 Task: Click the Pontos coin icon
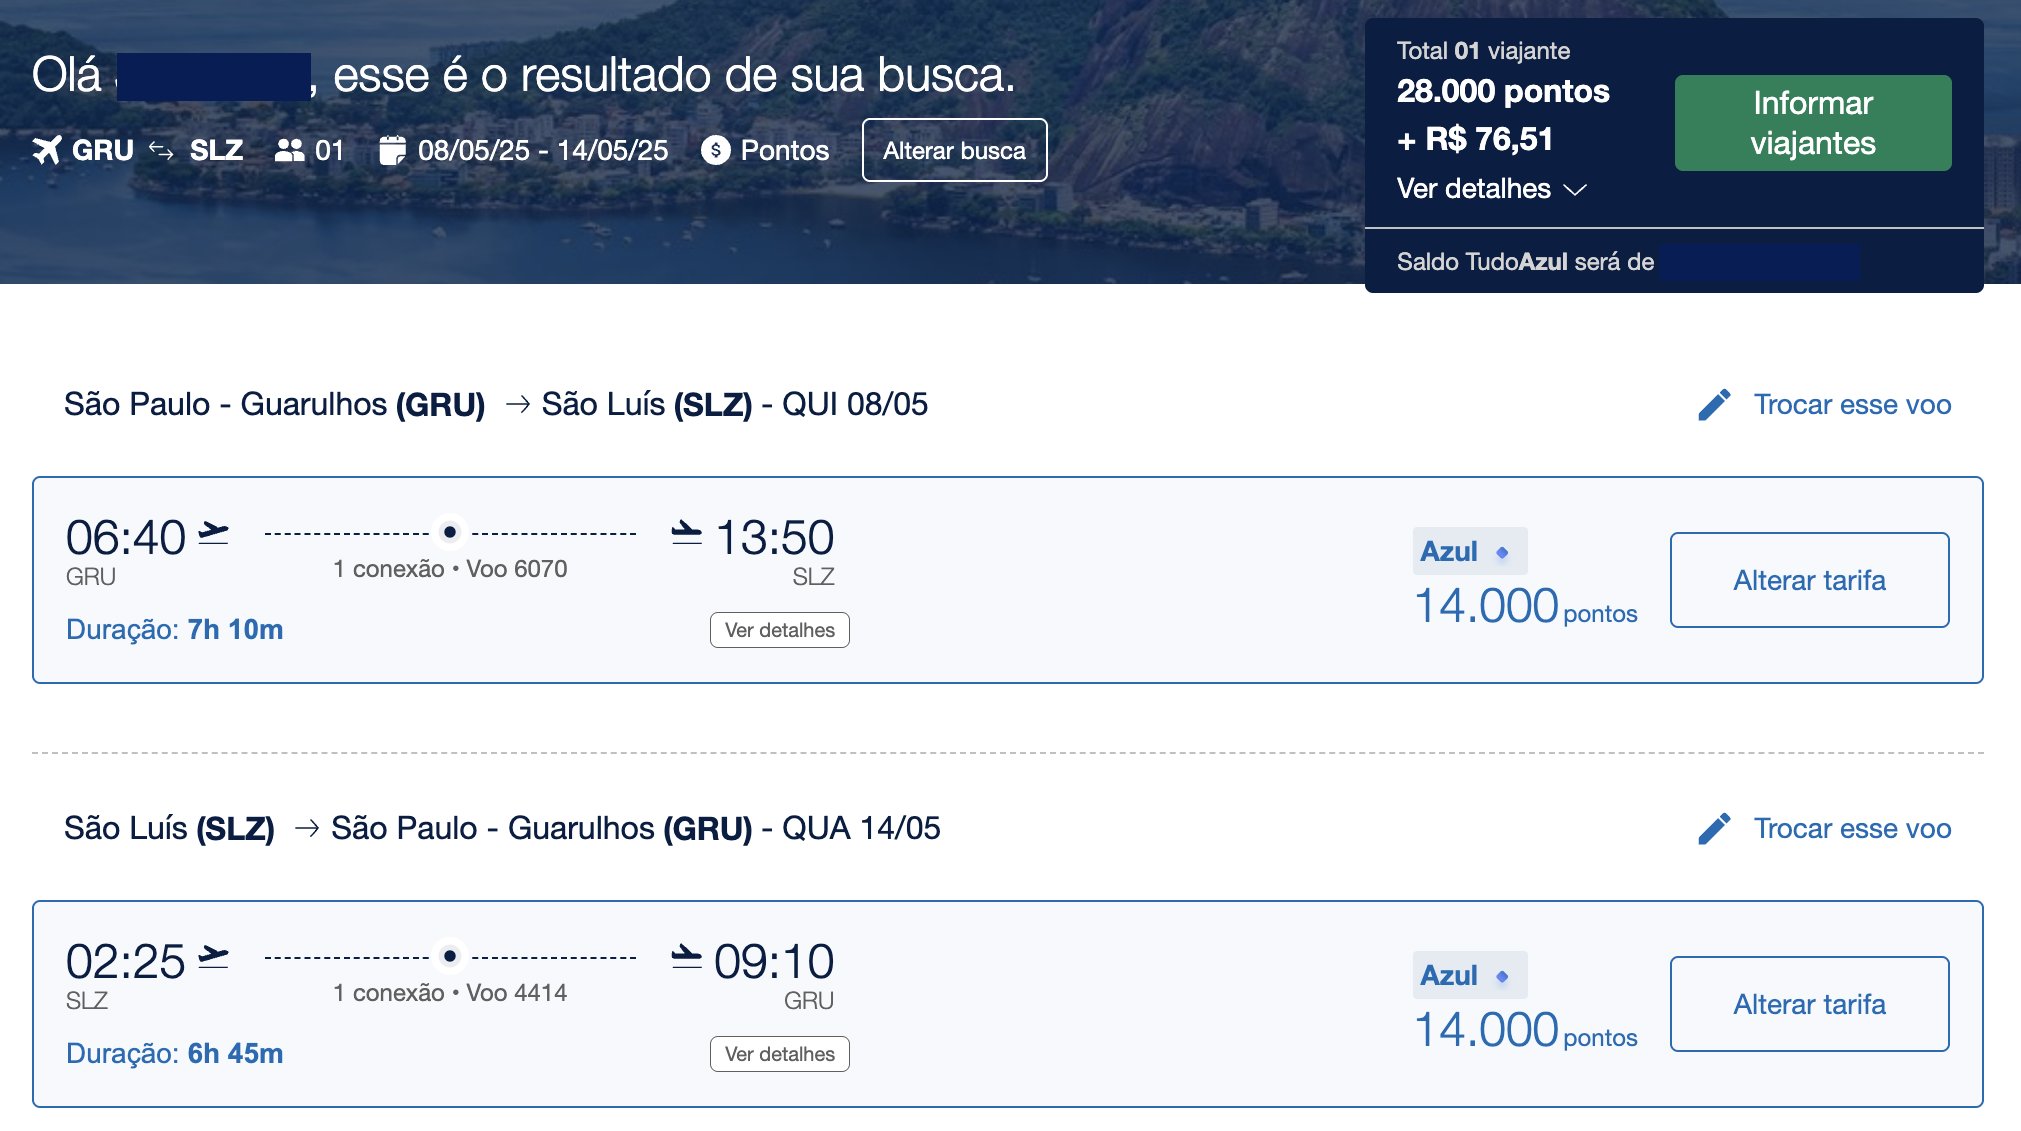click(716, 150)
